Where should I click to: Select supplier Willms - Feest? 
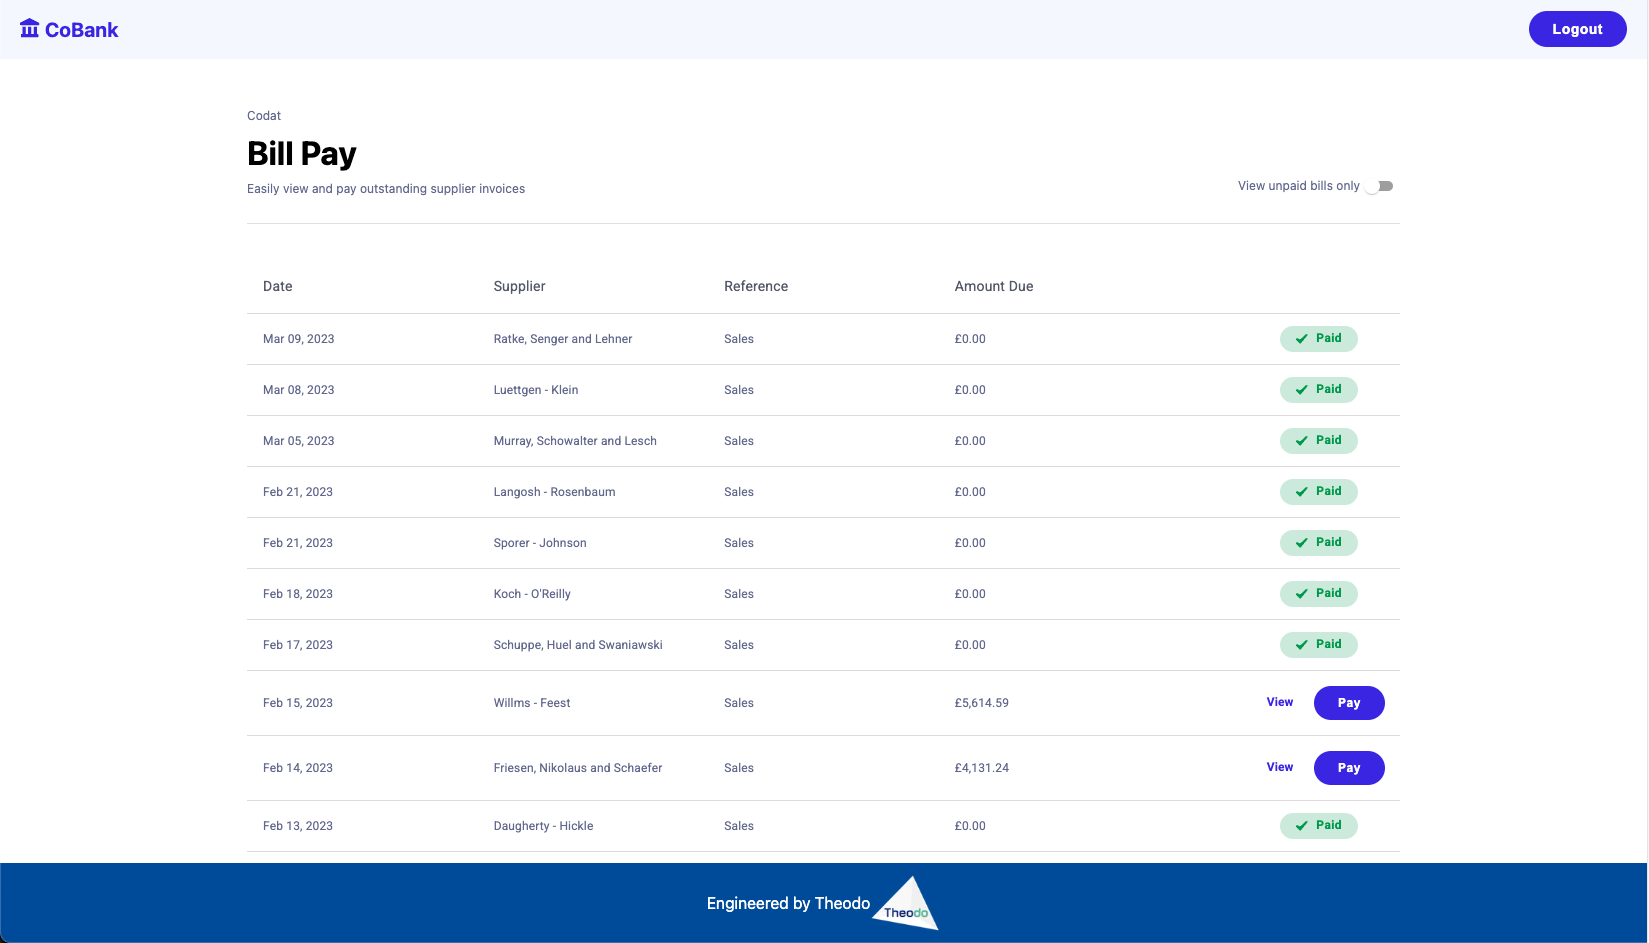click(532, 703)
